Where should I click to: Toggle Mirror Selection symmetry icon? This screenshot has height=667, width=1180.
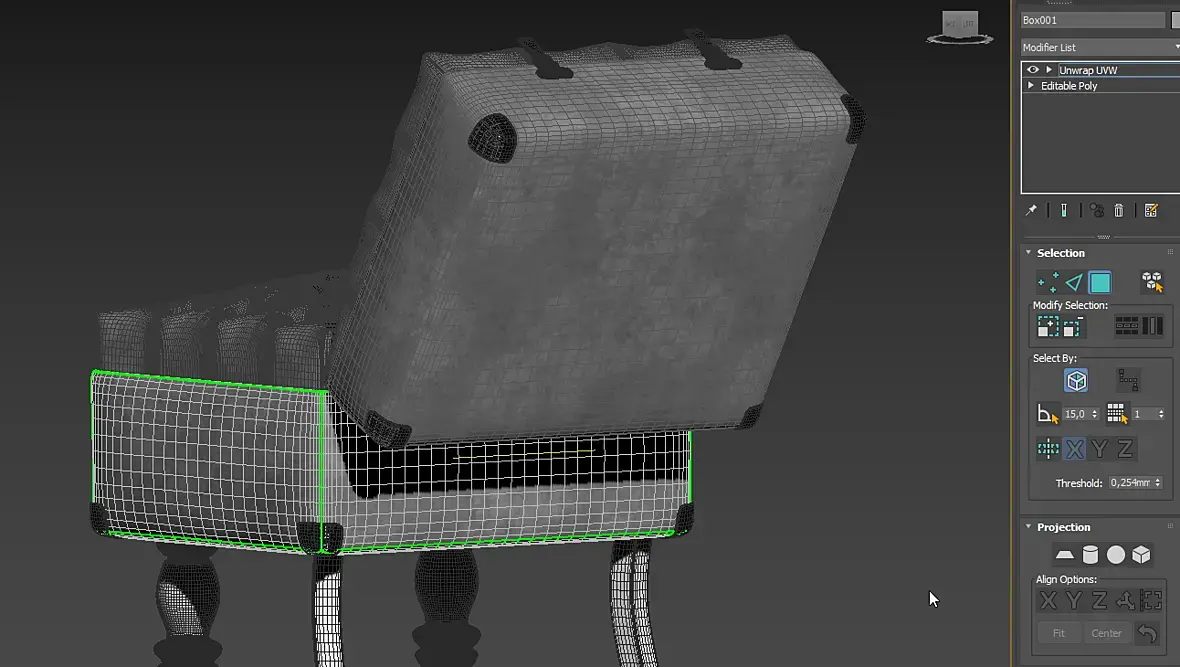[1048, 449]
